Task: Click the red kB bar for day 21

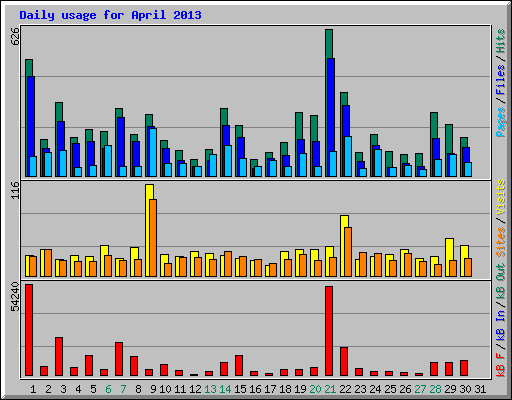Action: 329,331
